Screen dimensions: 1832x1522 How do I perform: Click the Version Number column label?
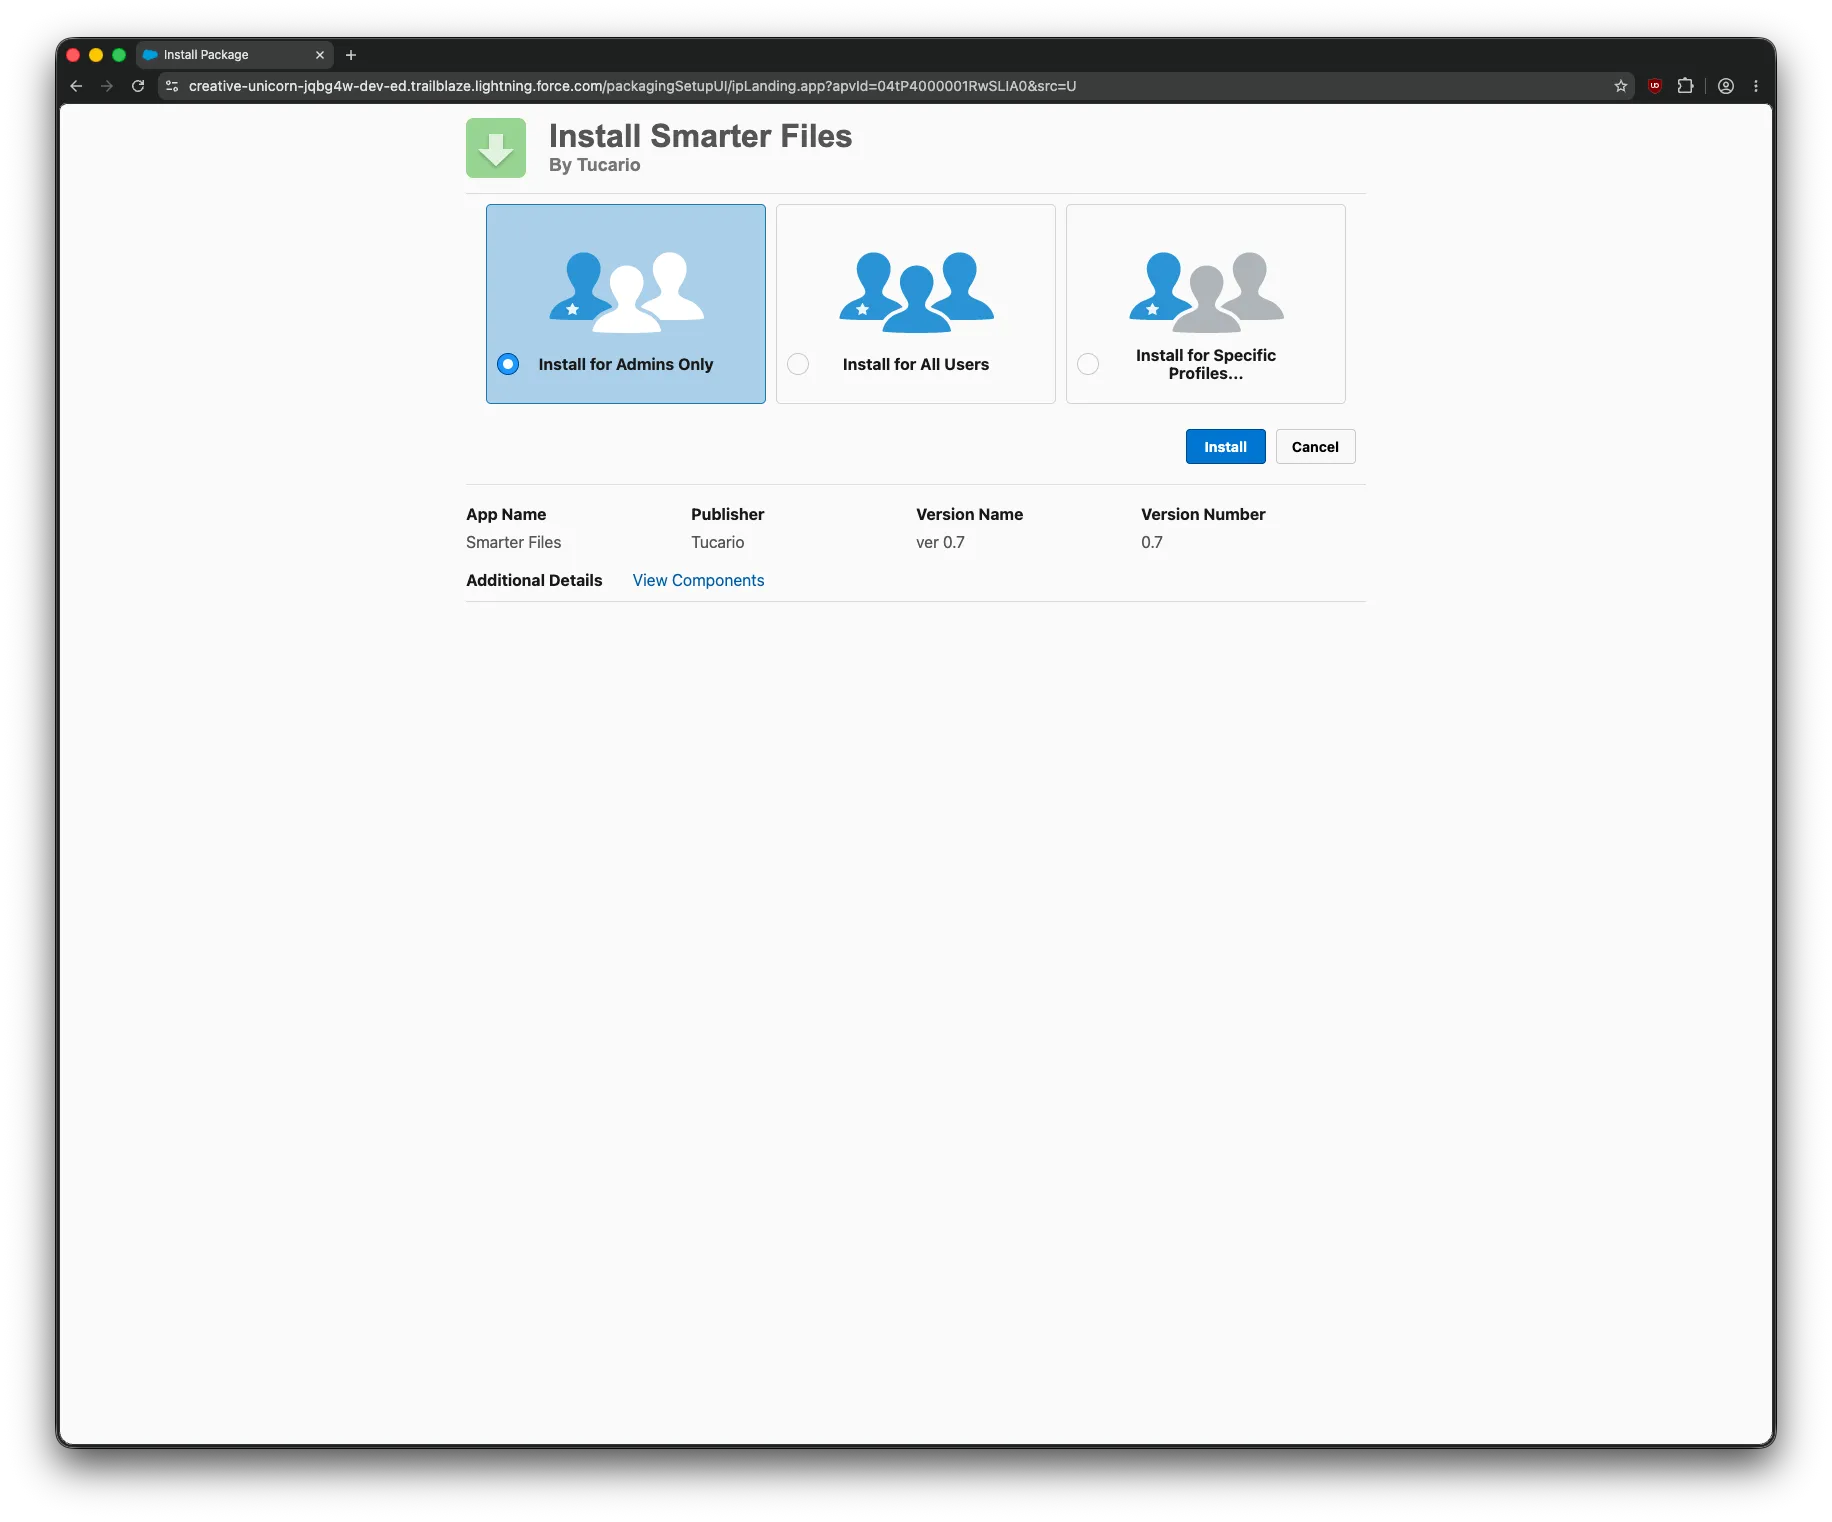coord(1203,514)
